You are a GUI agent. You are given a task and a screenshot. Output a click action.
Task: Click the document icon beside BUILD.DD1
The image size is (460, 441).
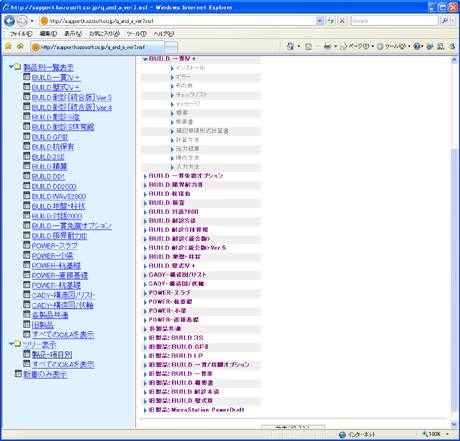pos(27,176)
